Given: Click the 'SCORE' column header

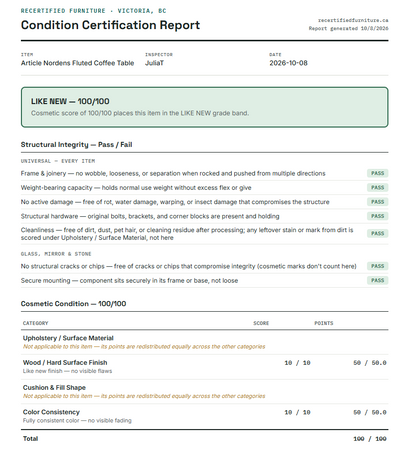Looking at the screenshot, I should click(x=261, y=323).
